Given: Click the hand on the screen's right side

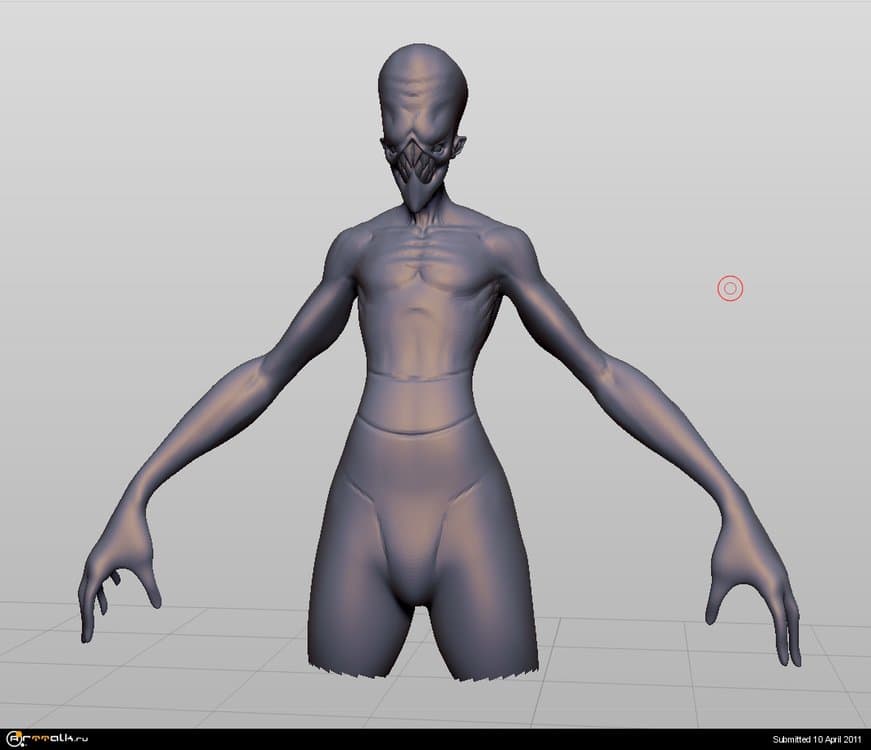Looking at the screenshot, I should point(750,570).
